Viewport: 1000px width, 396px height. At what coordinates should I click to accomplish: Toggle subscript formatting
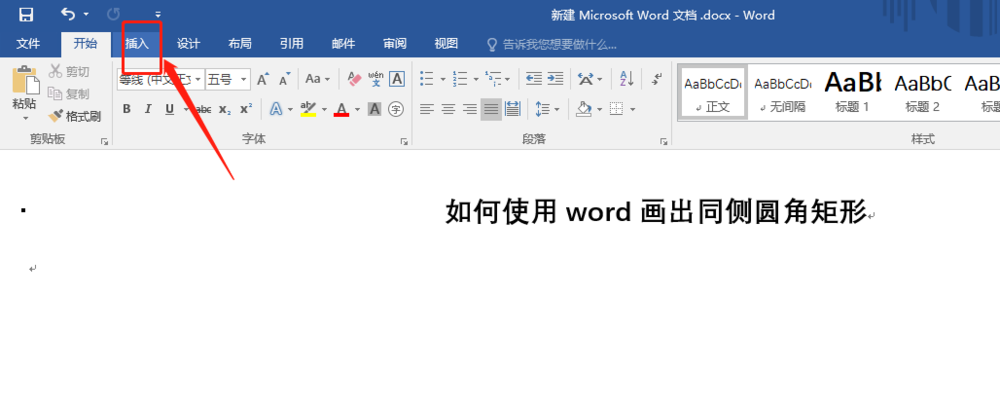(x=224, y=110)
